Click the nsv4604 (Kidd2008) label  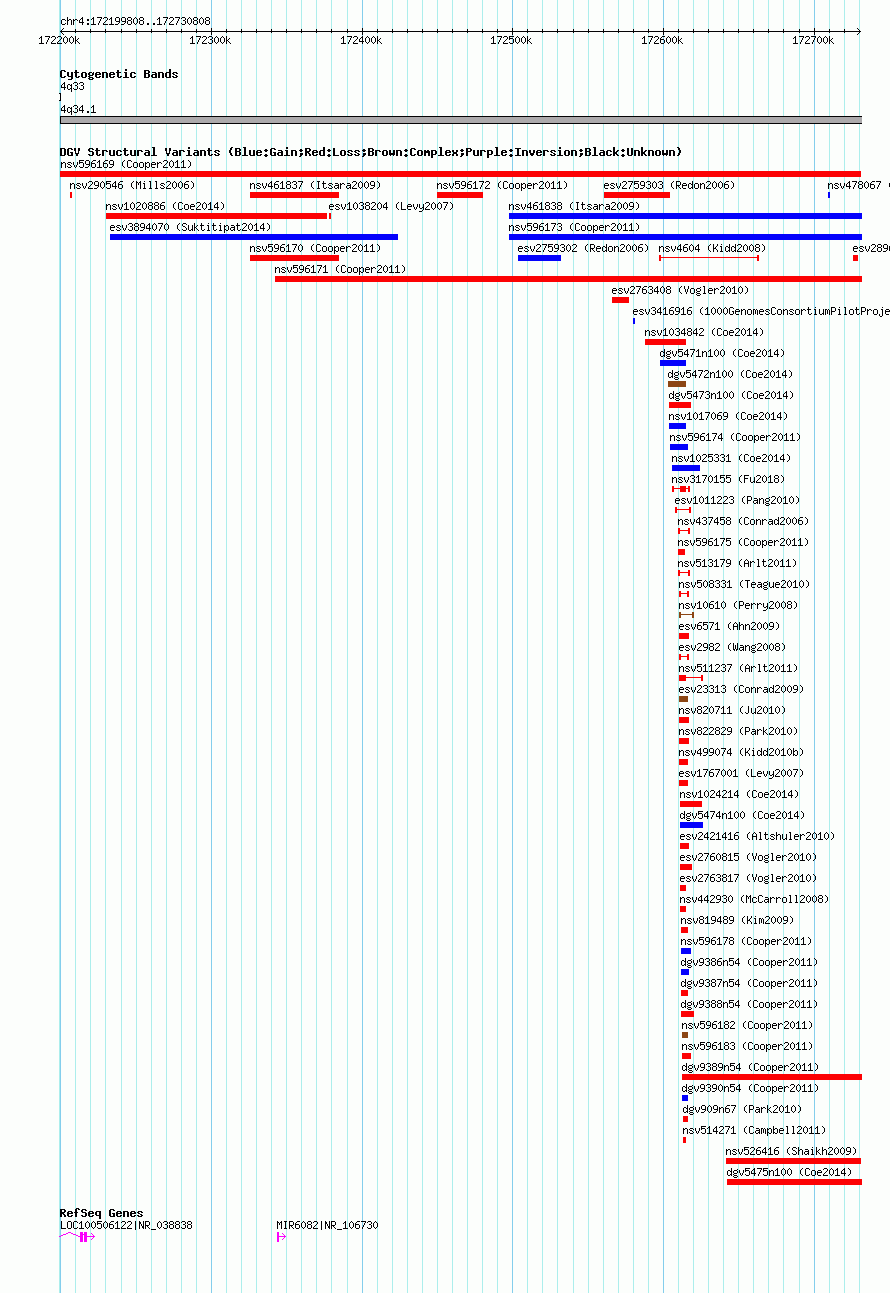[712, 248]
